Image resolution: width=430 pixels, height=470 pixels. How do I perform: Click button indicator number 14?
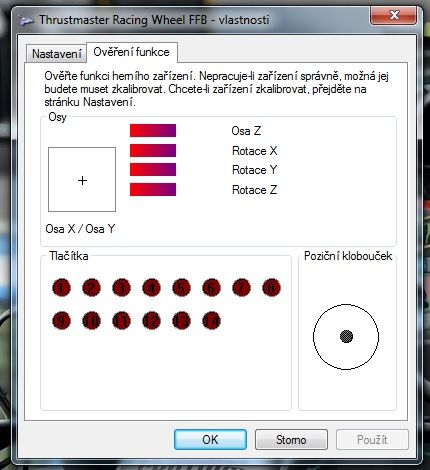coord(211,321)
